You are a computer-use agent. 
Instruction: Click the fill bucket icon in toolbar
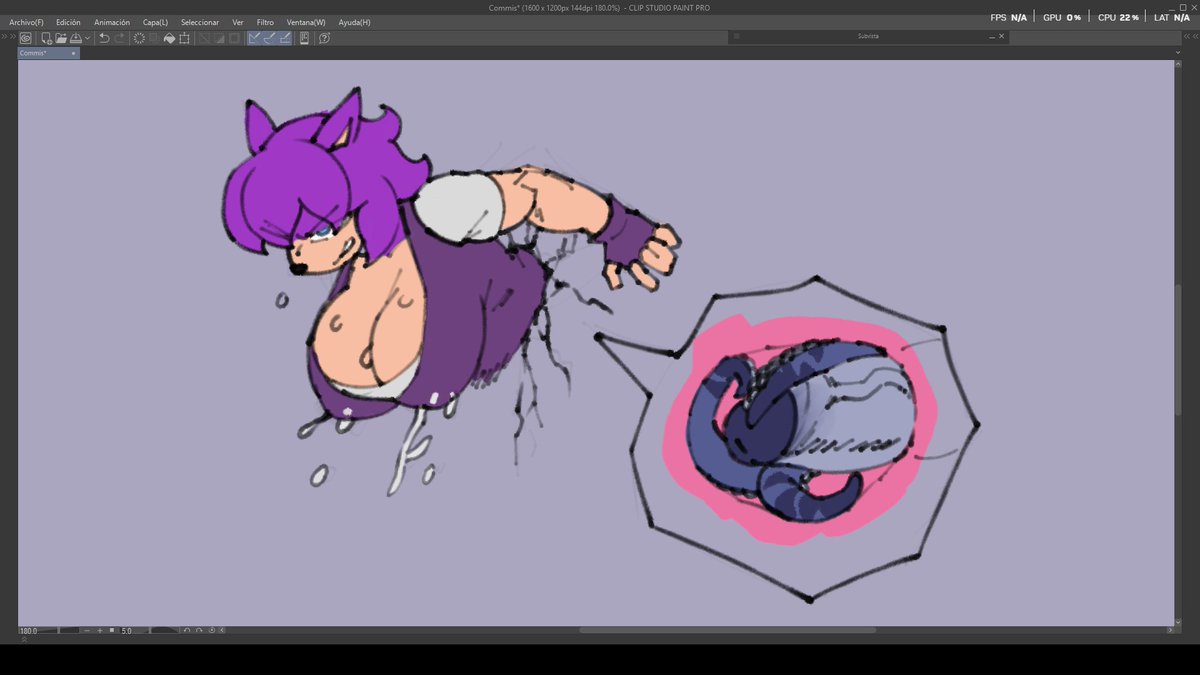click(x=169, y=38)
